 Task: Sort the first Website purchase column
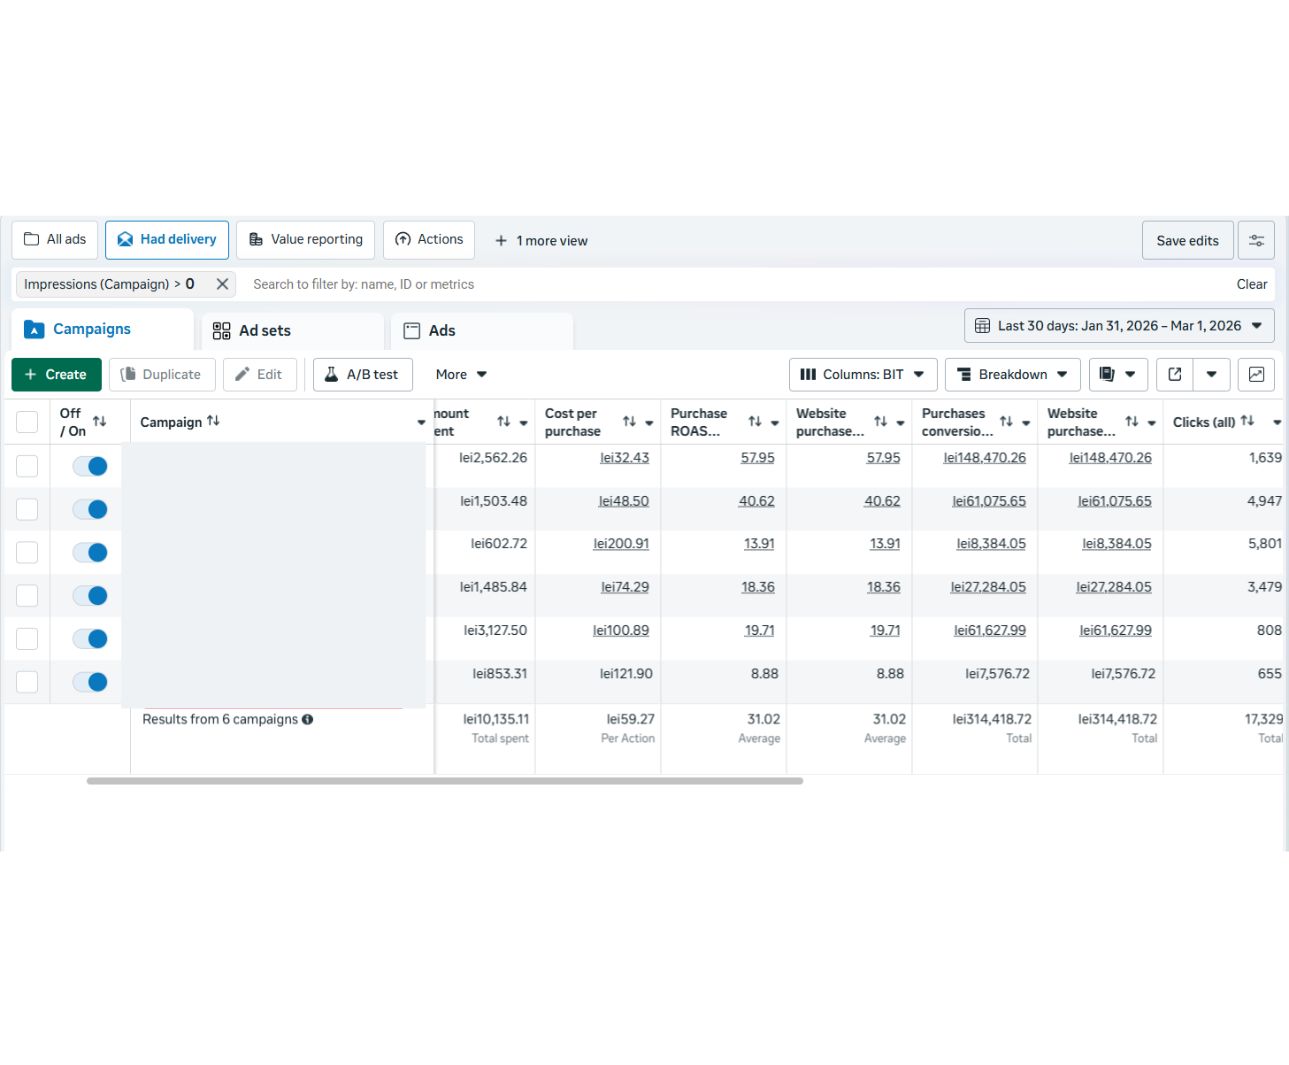click(880, 422)
